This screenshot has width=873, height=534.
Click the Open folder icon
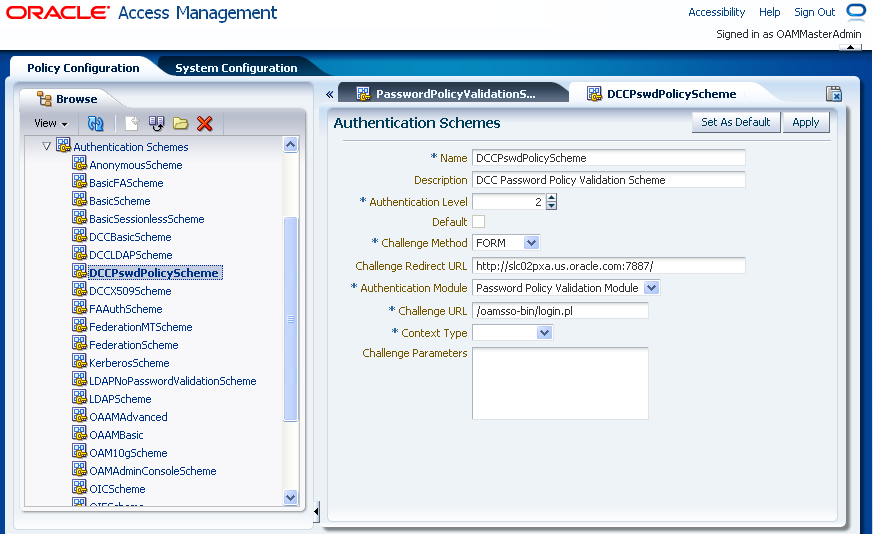(x=180, y=123)
